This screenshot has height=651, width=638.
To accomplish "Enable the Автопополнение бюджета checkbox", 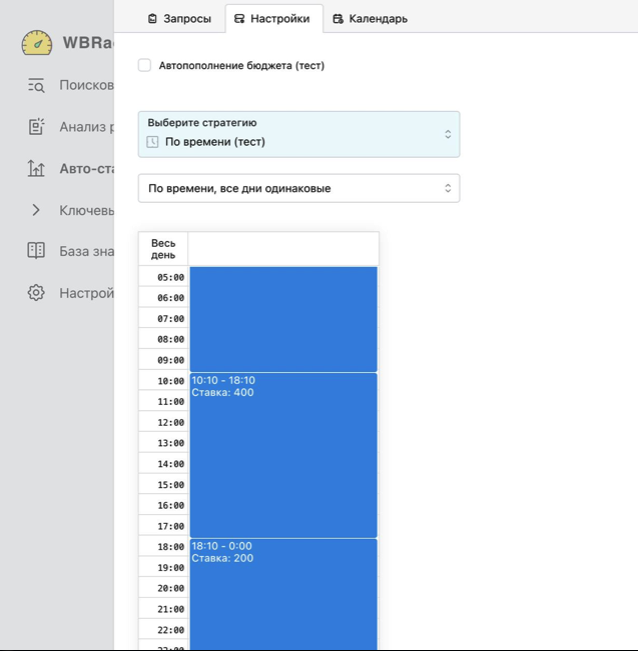I will point(144,65).
